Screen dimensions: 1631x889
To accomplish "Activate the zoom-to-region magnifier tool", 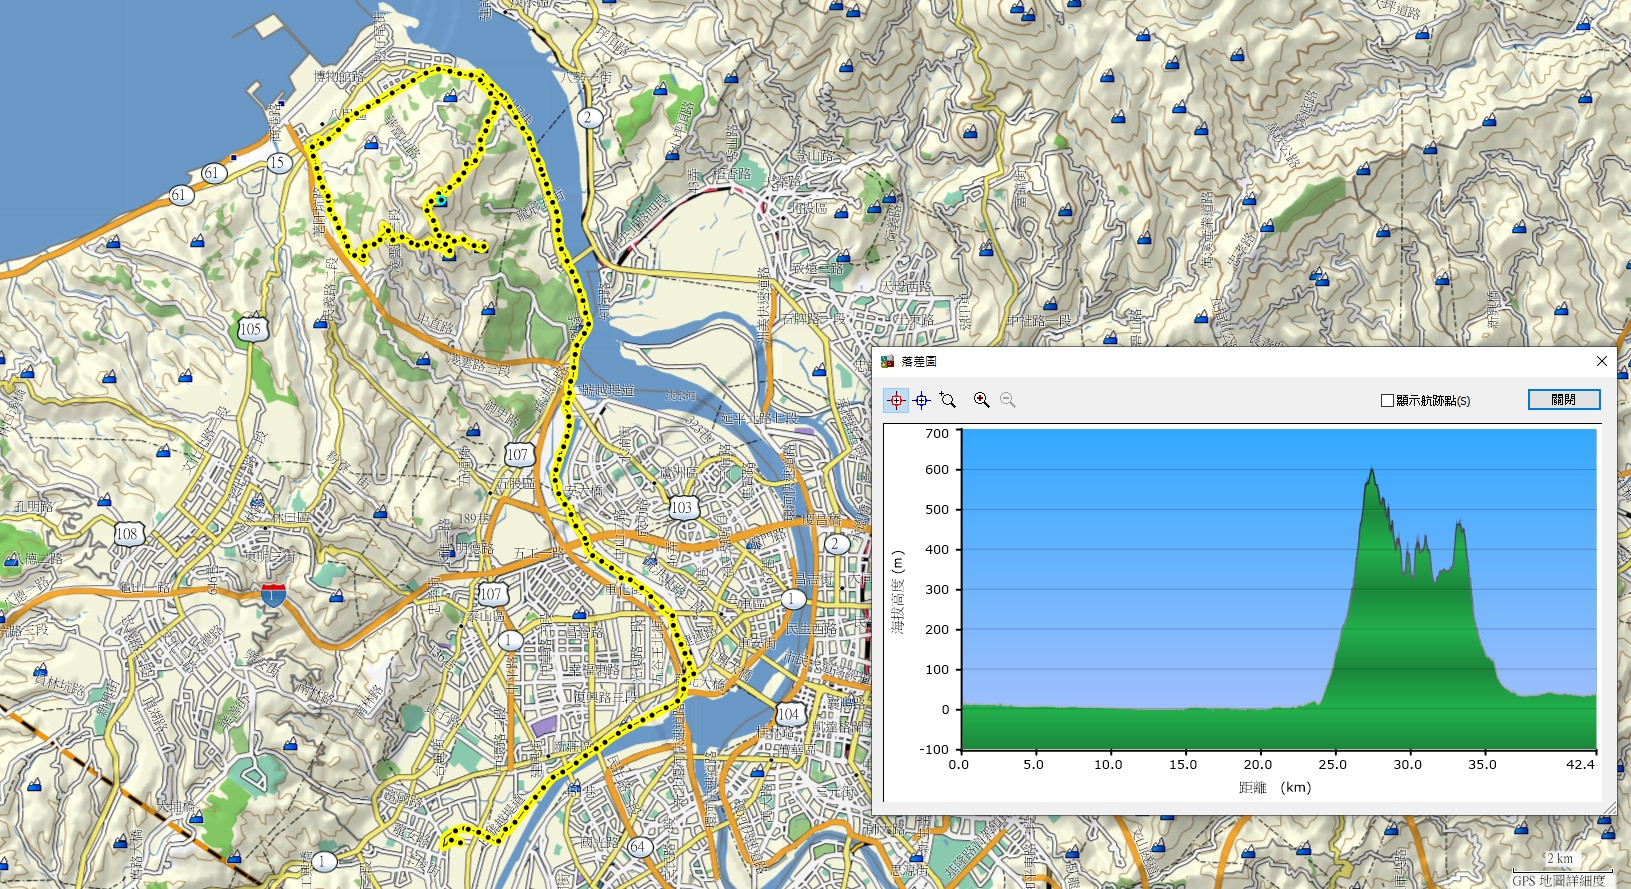I will pos(948,400).
